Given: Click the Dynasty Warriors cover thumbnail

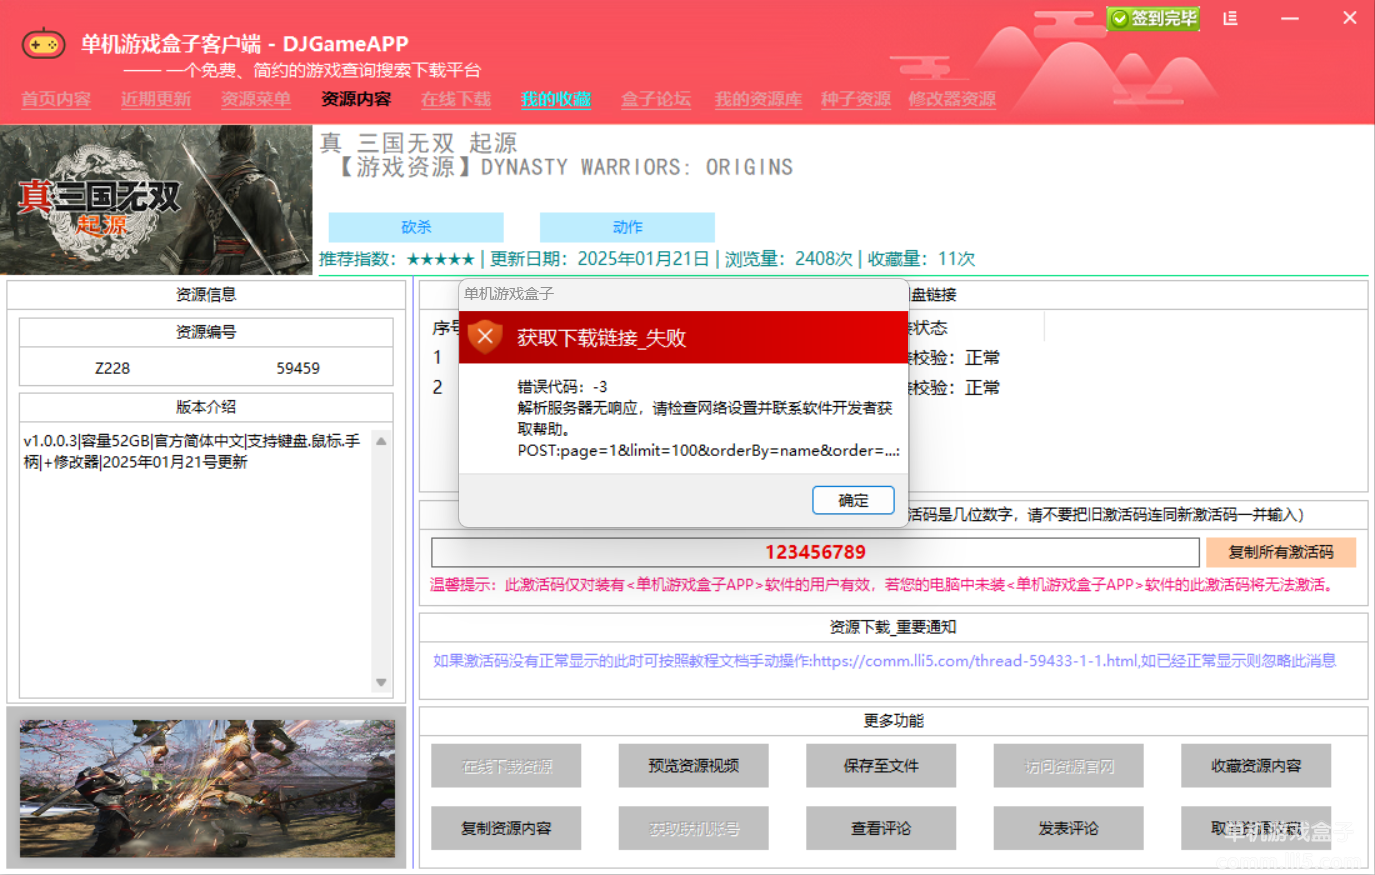Looking at the screenshot, I should point(156,200).
